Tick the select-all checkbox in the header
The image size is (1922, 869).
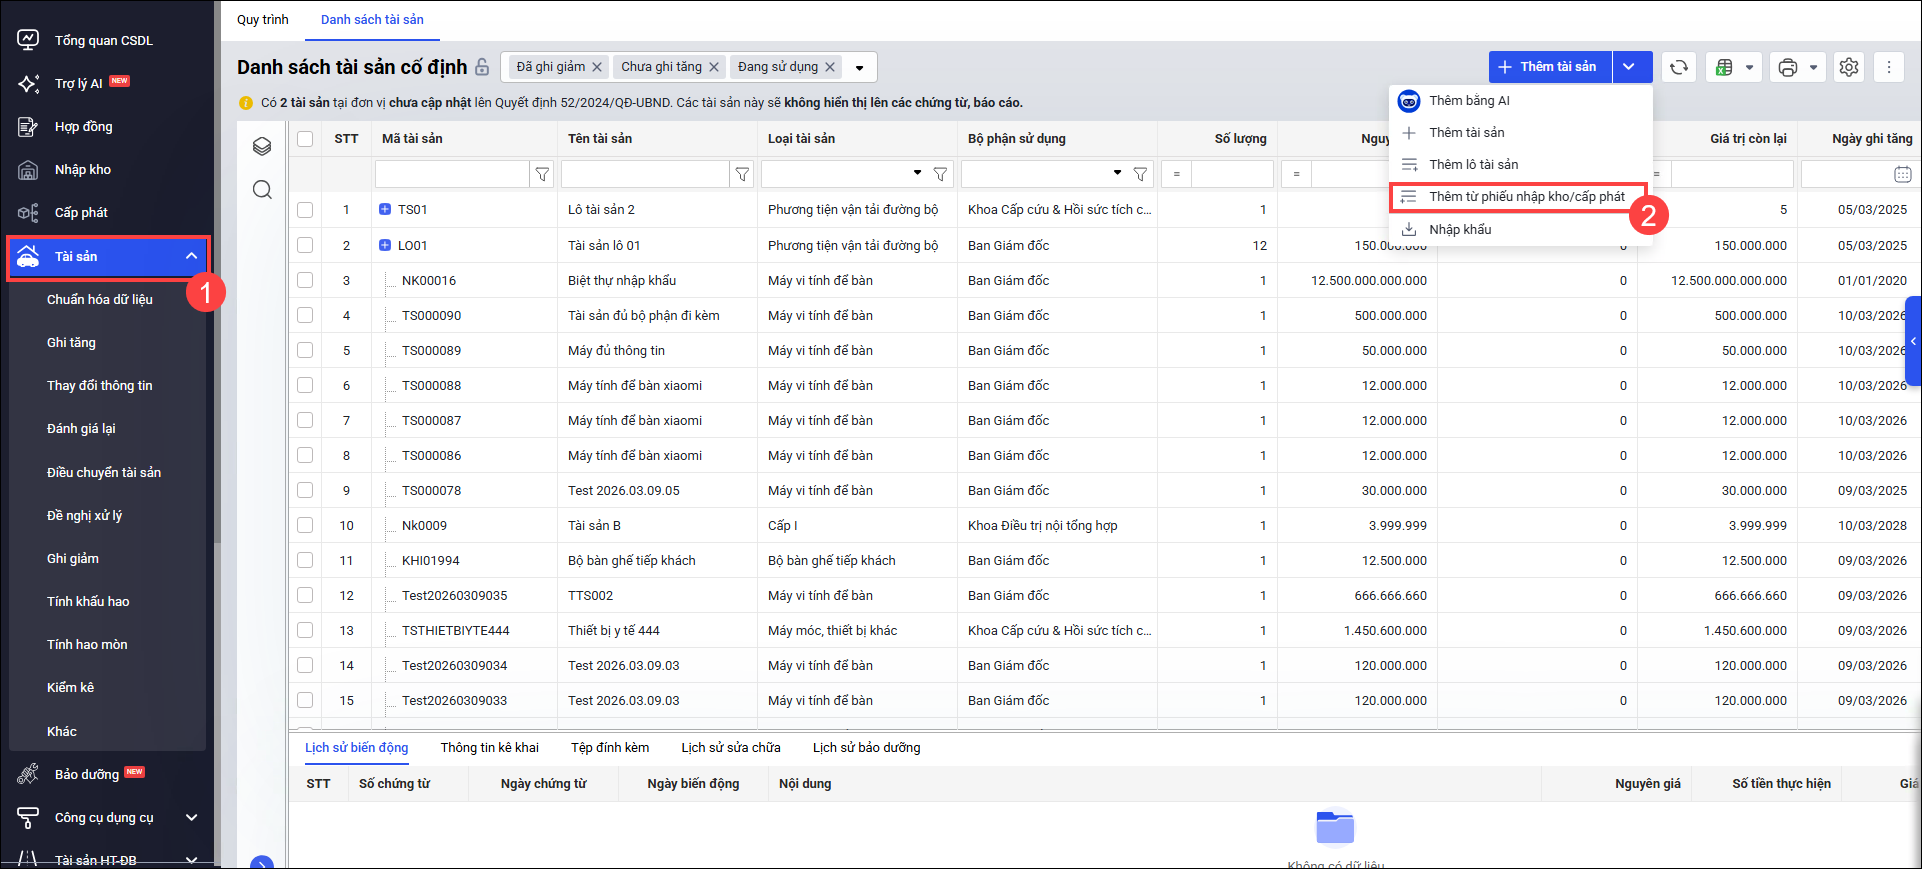[305, 139]
